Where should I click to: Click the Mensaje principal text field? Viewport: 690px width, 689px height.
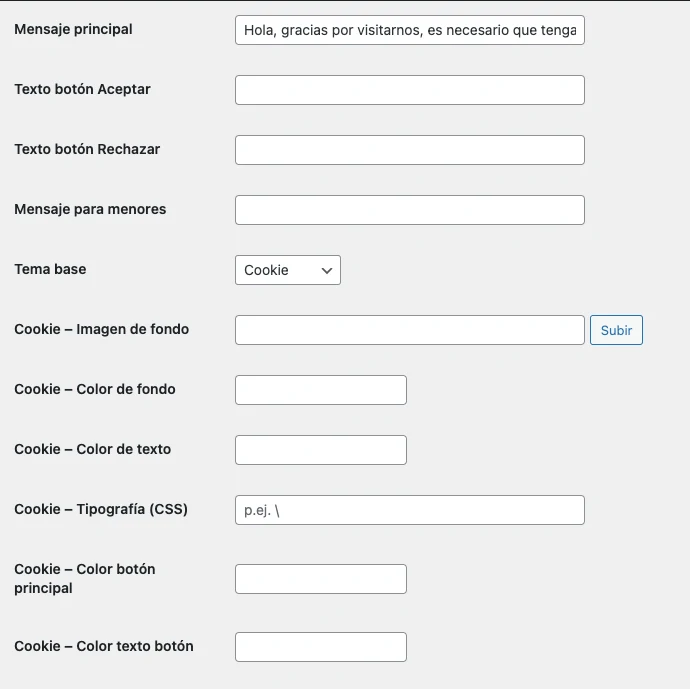(409, 30)
